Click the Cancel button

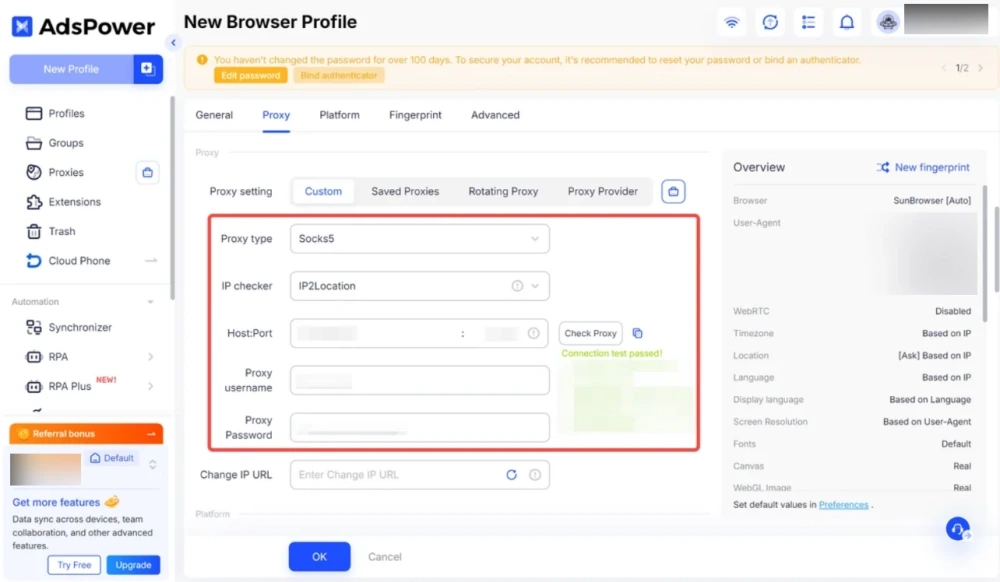pos(385,557)
